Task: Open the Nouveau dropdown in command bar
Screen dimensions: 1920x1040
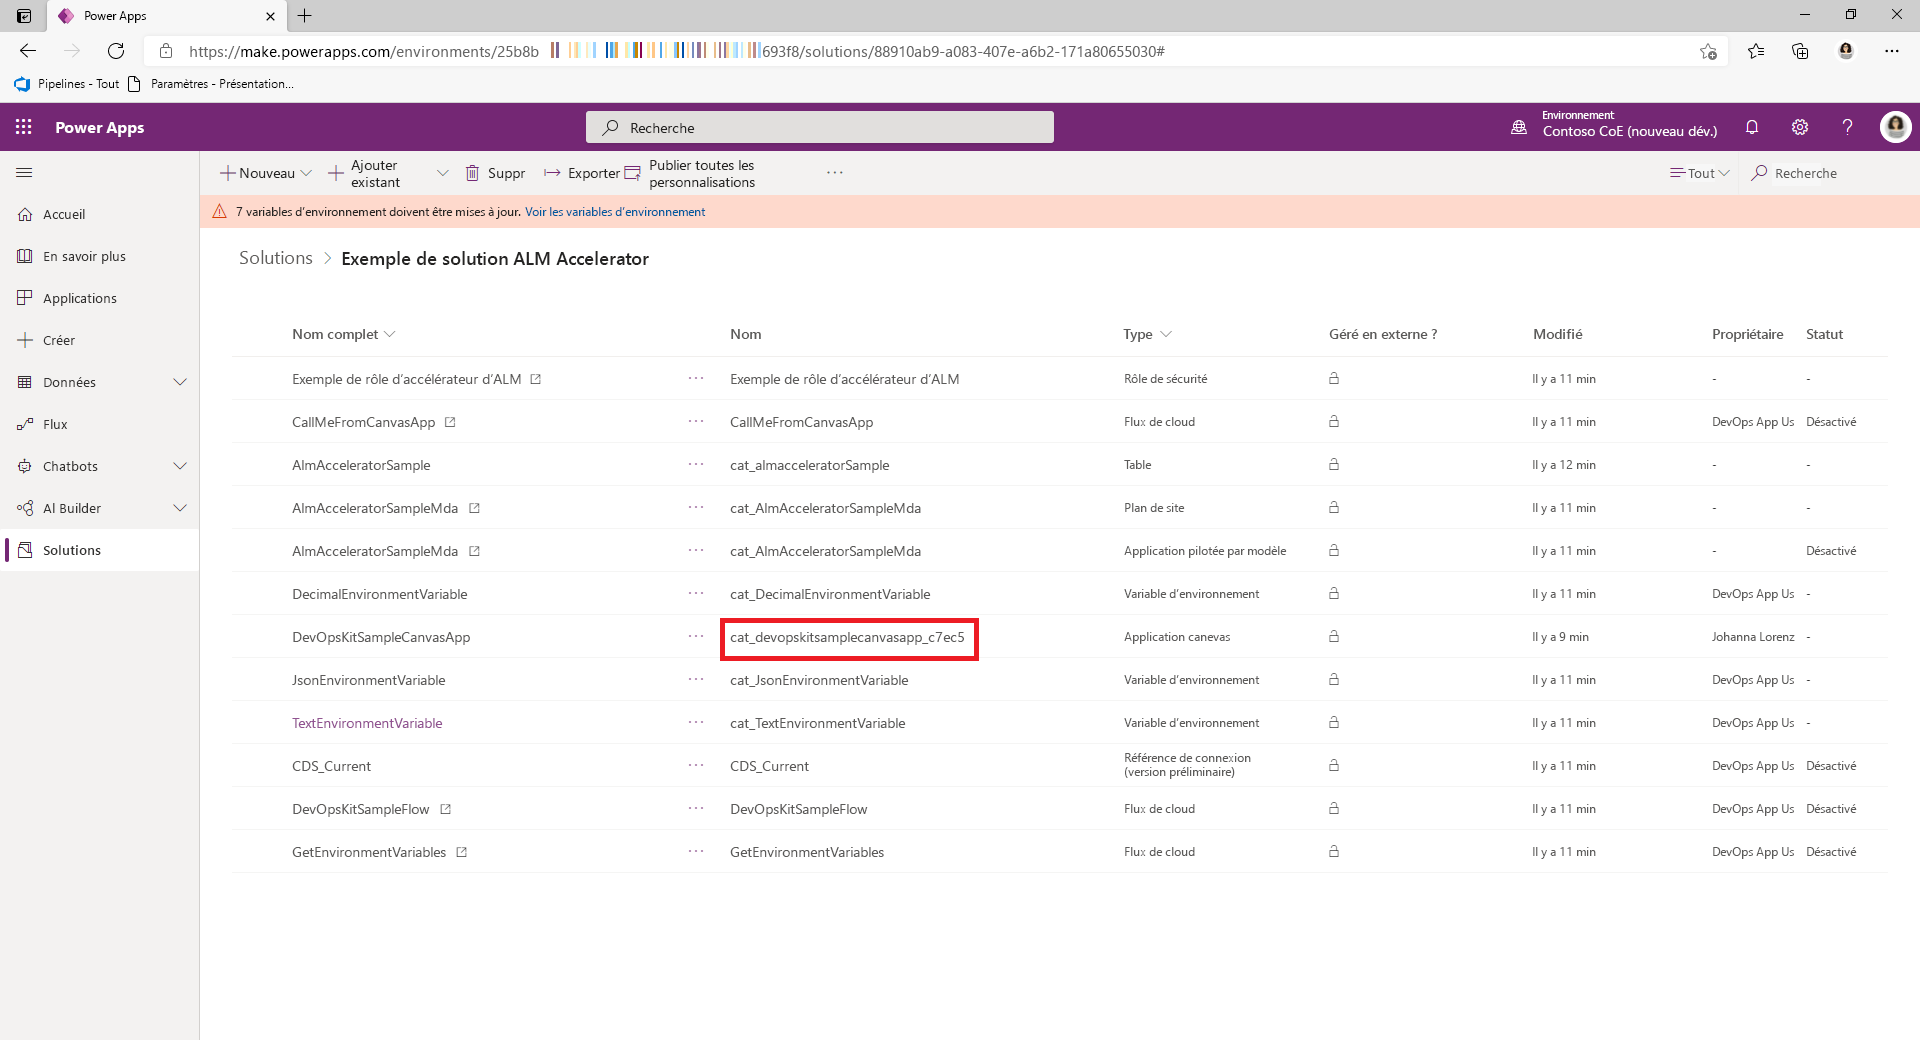Action: 266,173
